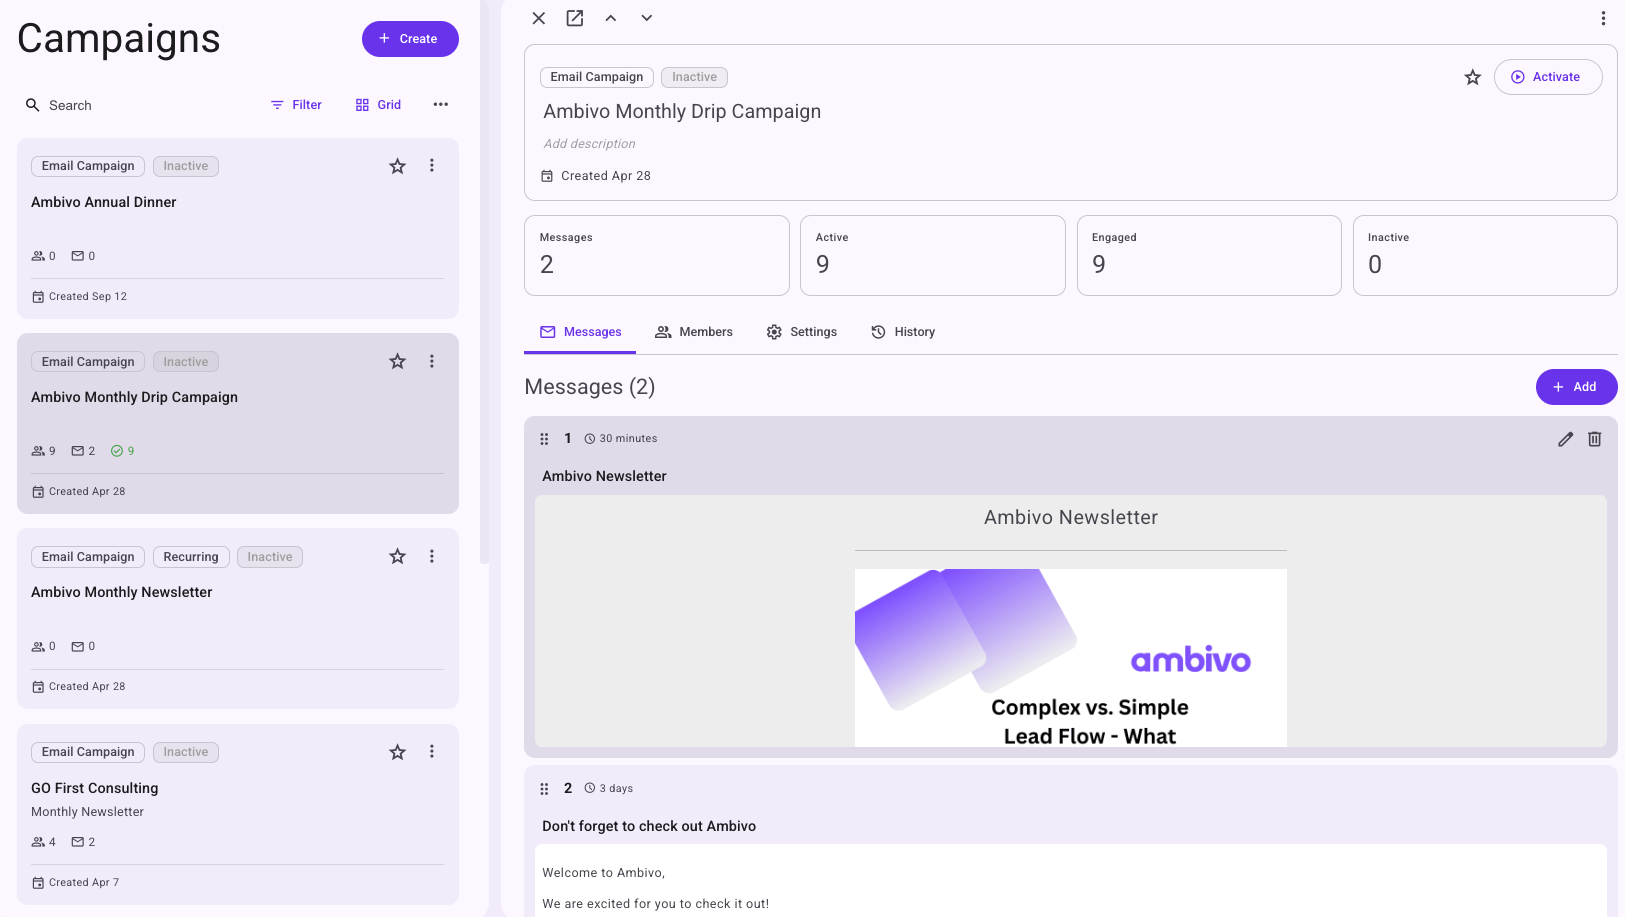Click Email Campaign tag in detail header
The image size is (1625, 917).
pyautogui.click(x=597, y=77)
